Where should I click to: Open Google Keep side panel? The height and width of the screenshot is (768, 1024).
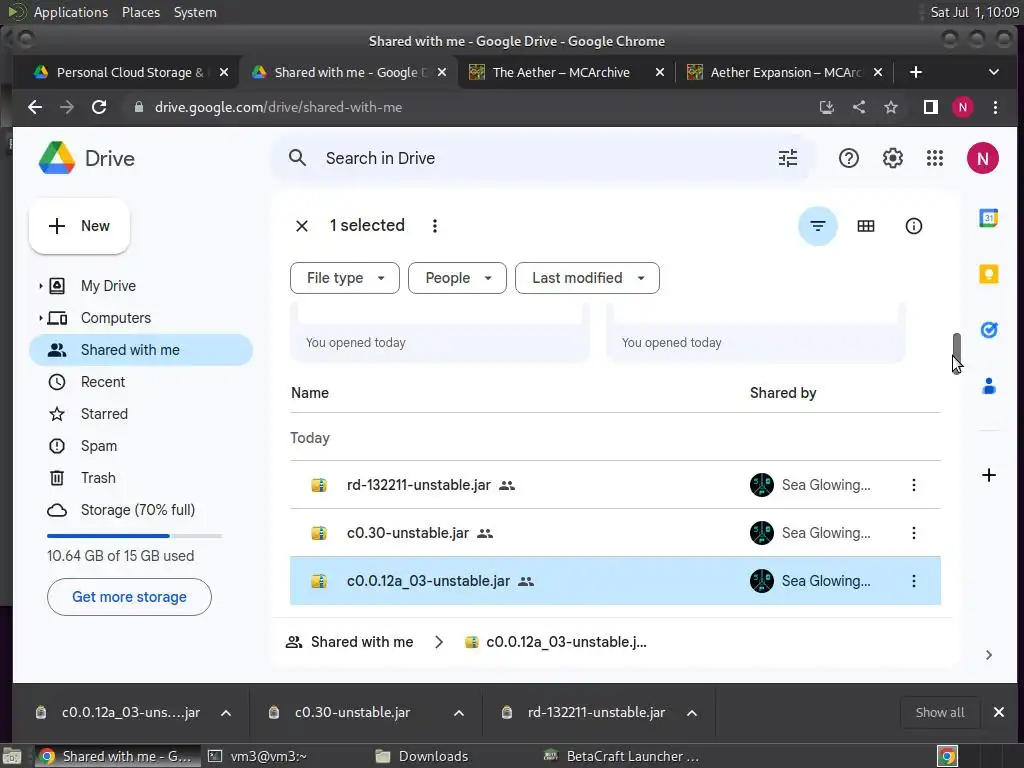click(x=988, y=274)
